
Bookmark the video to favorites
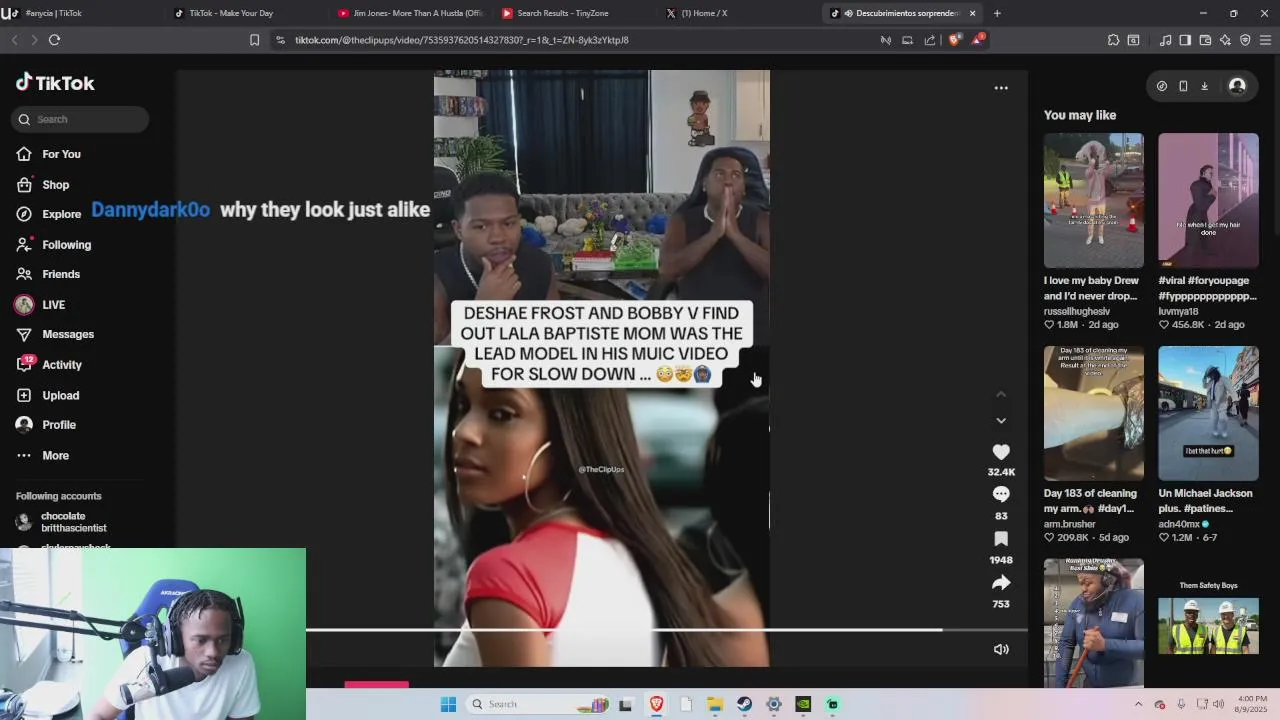click(1001, 539)
